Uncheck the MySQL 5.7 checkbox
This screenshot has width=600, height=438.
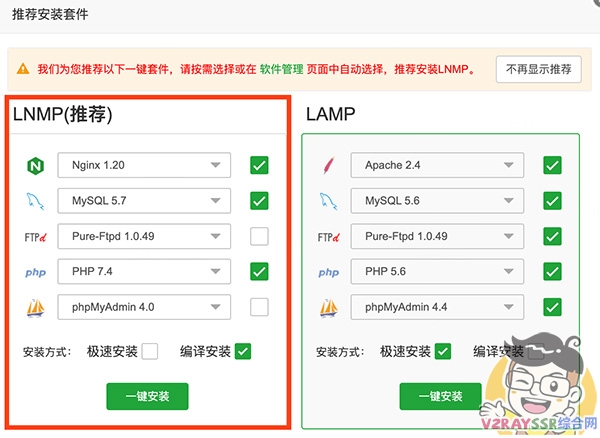pos(259,201)
